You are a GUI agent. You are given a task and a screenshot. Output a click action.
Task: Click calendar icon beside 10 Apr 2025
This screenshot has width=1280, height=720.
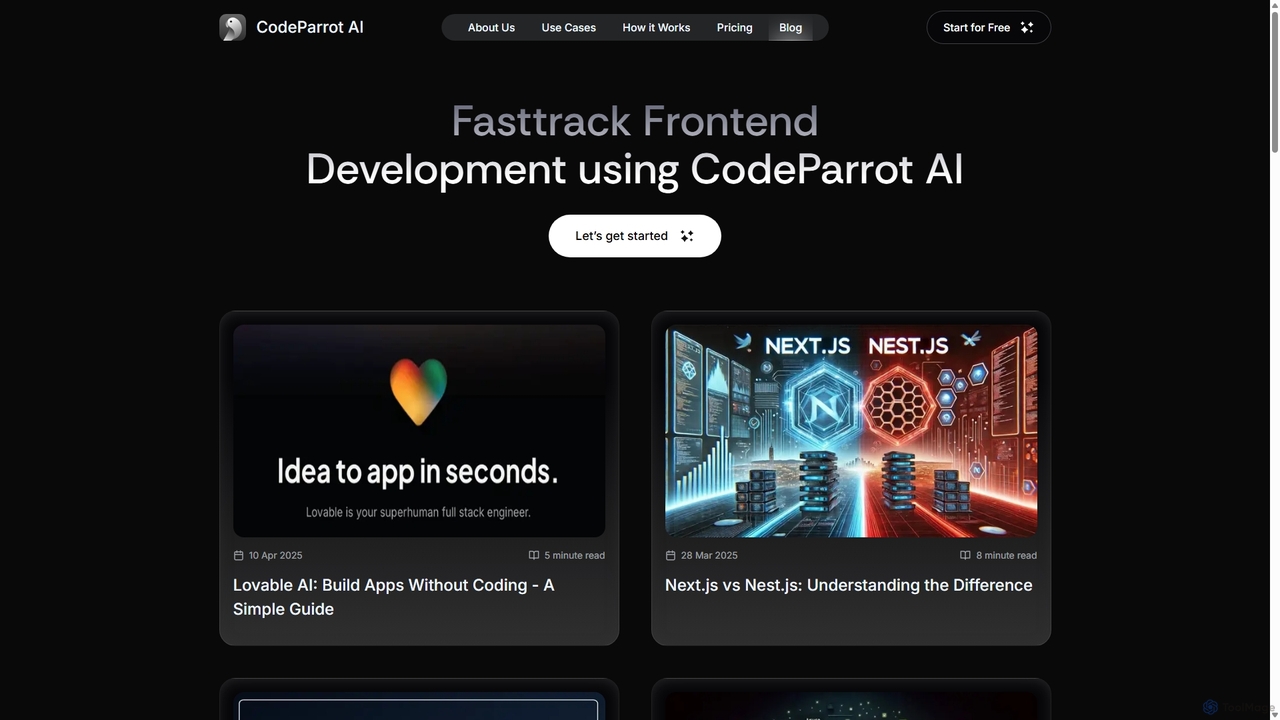[239, 555]
